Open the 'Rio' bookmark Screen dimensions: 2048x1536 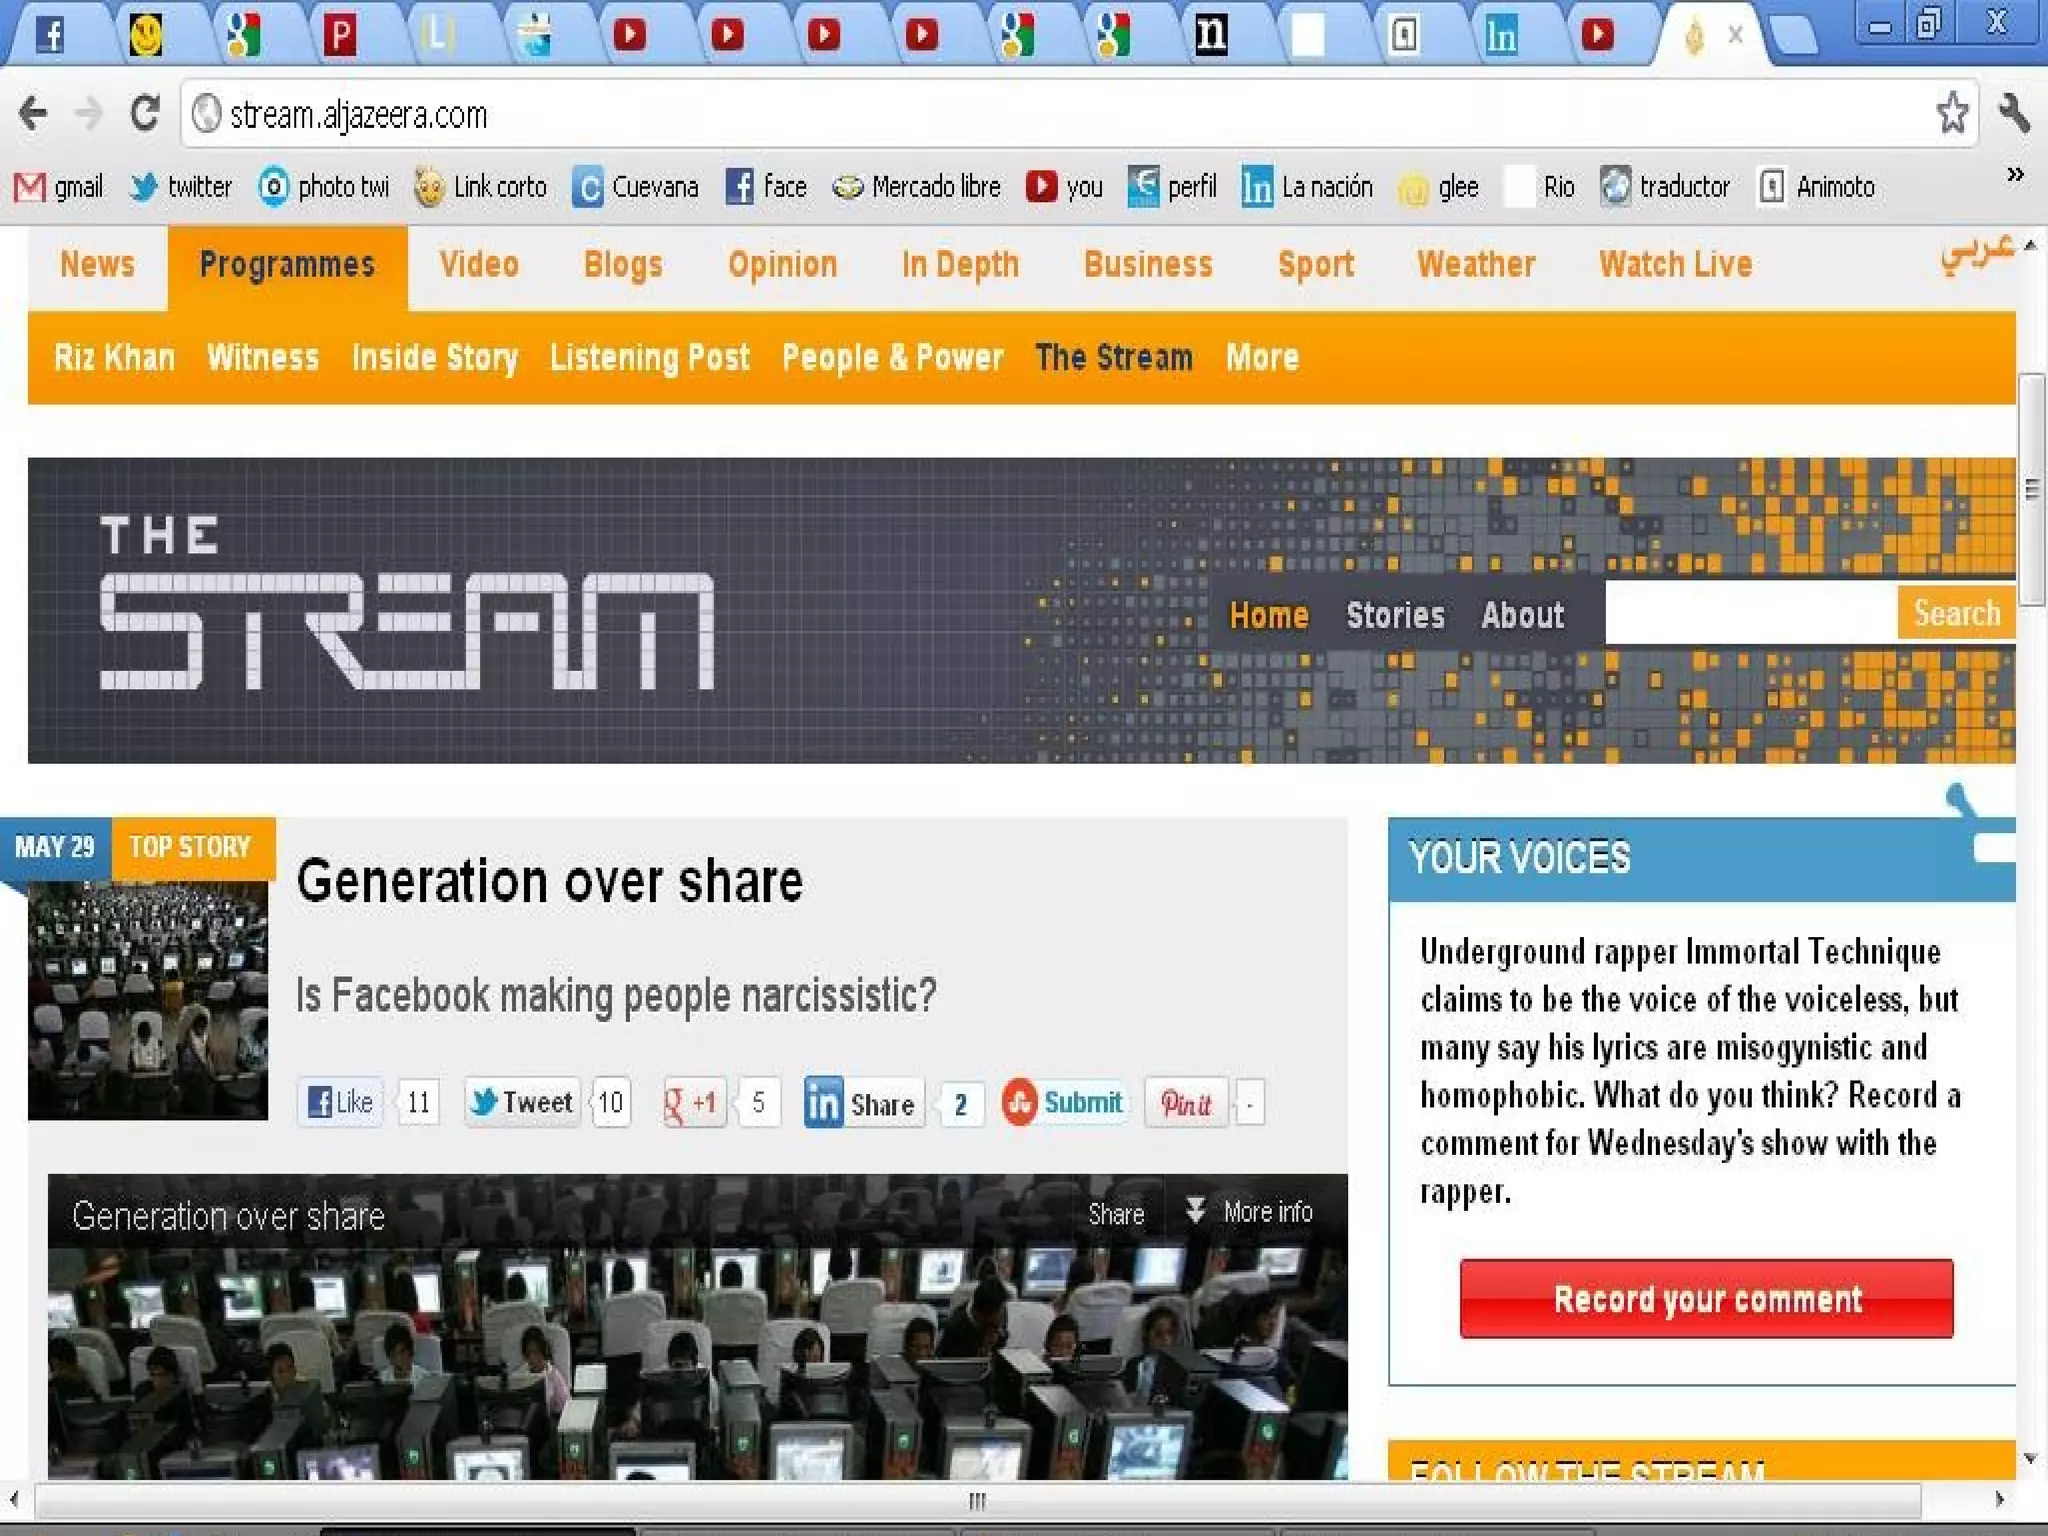coord(1540,186)
